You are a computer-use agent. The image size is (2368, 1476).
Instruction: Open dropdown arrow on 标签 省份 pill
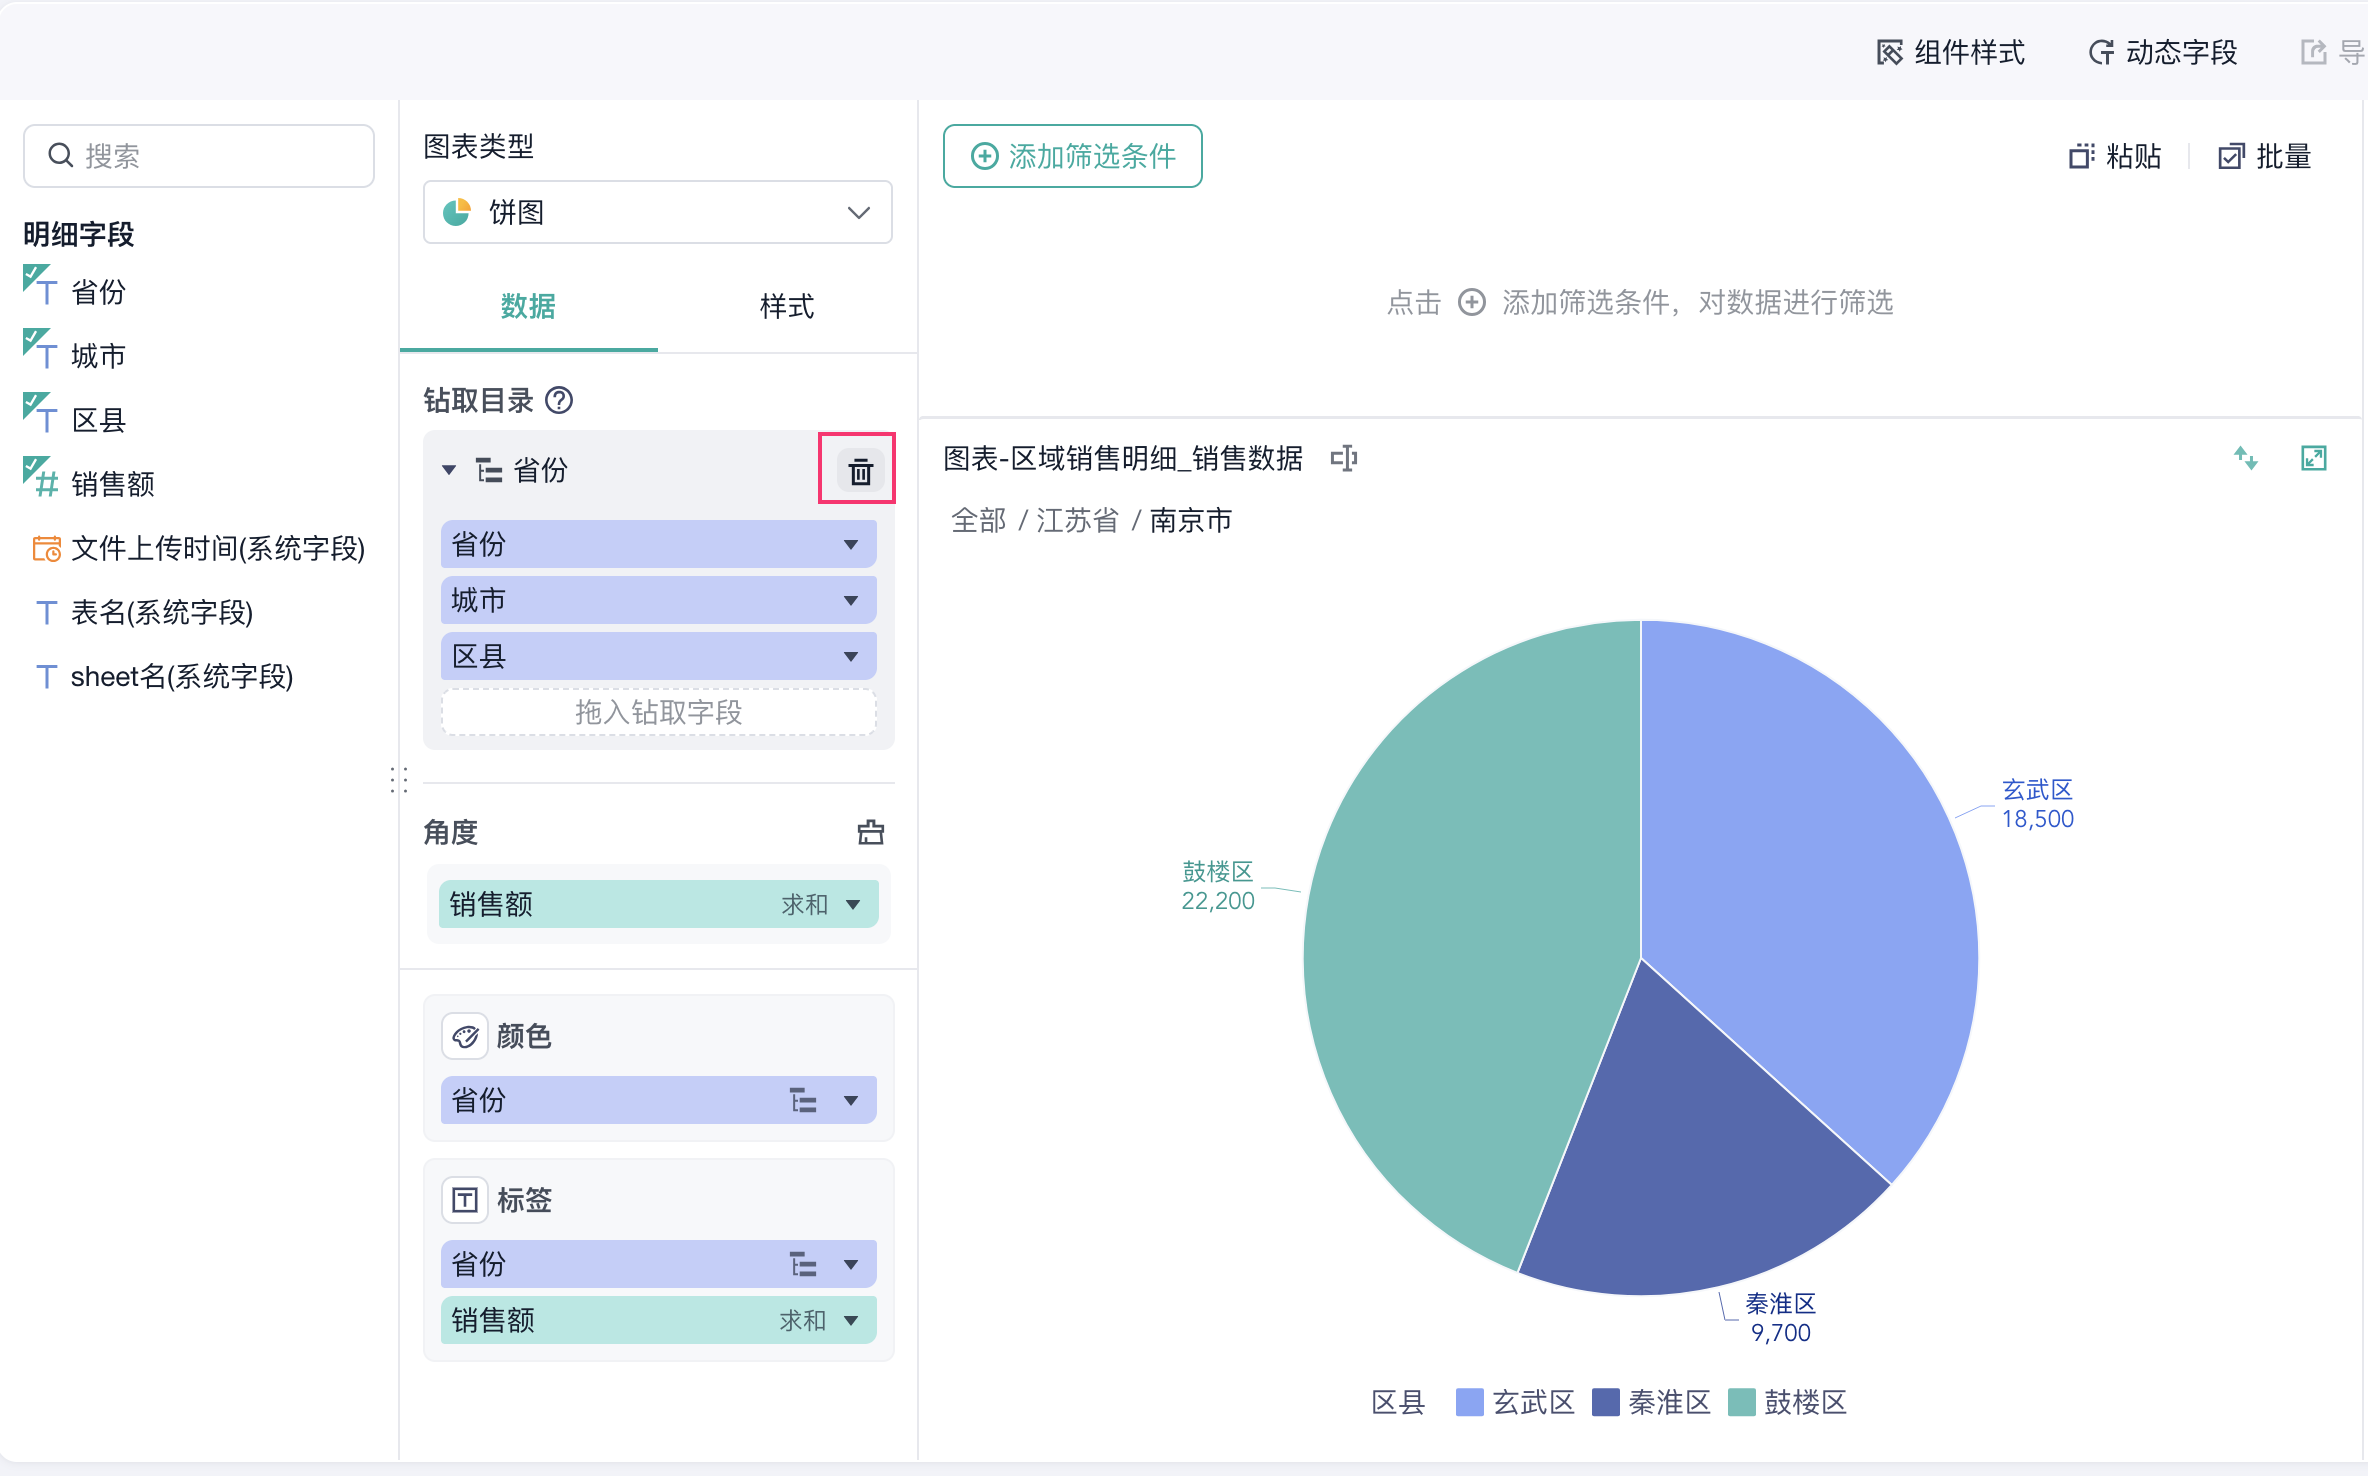pyautogui.click(x=851, y=1264)
